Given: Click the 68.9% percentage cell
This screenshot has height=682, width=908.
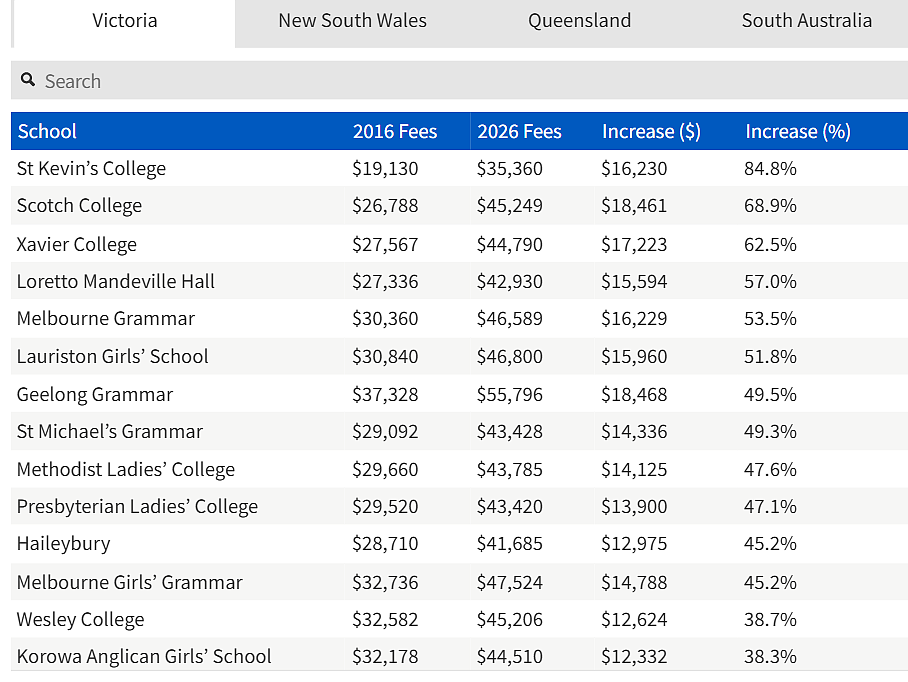Looking at the screenshot, I should pyautogui.click(x=770, y=206).
